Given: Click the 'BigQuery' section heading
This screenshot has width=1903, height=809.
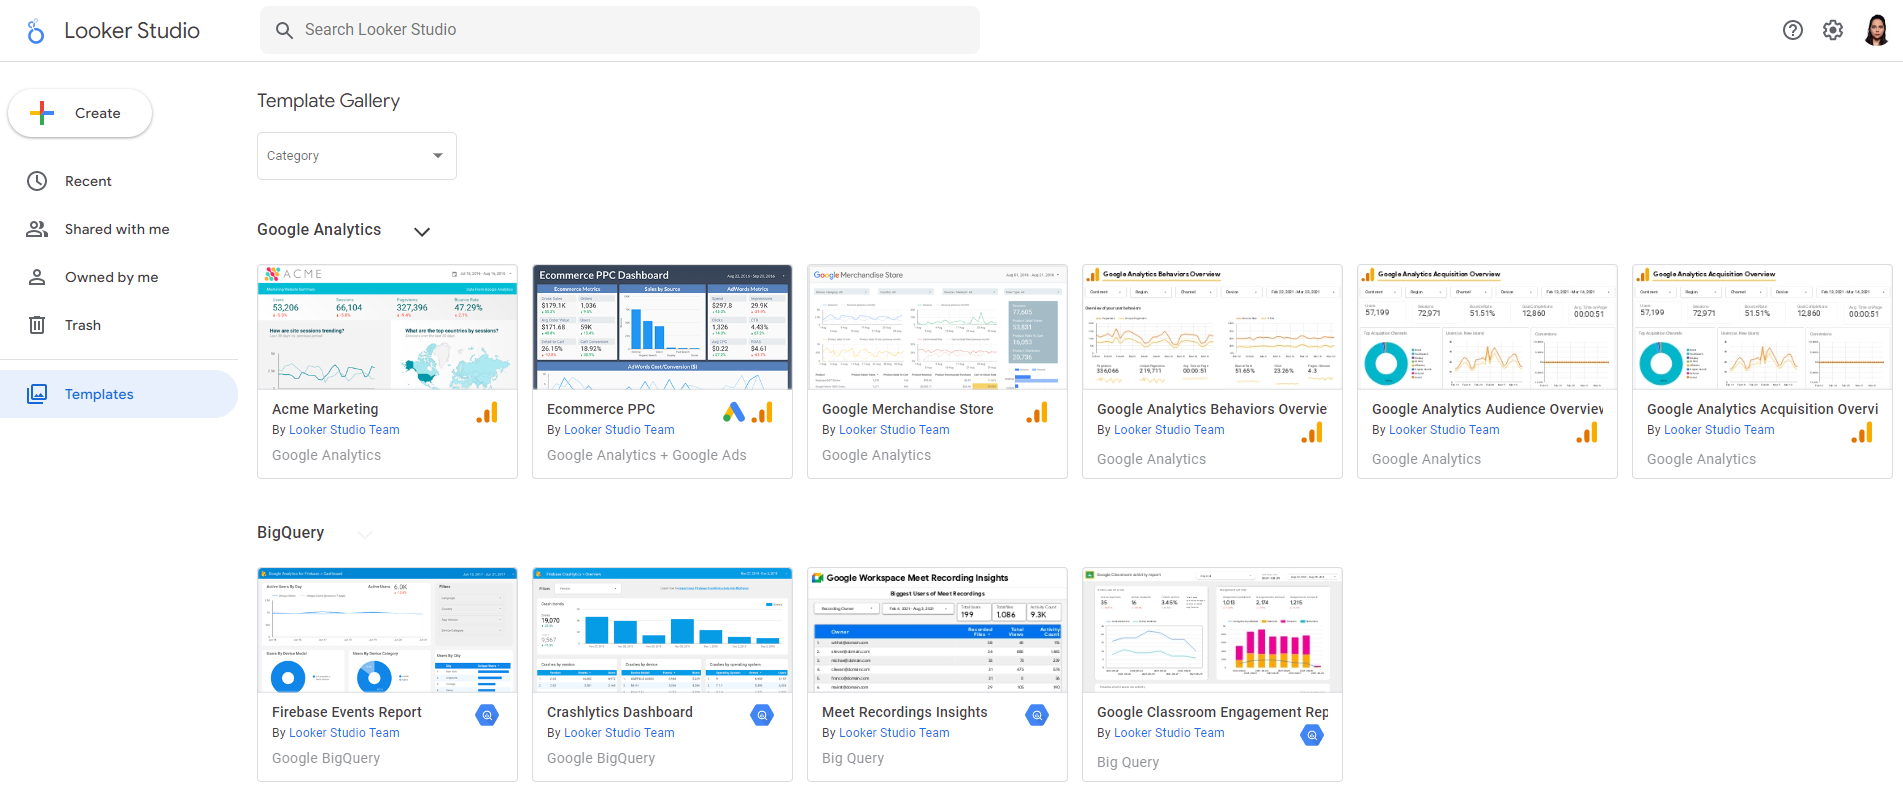Looking at the screenshot, I should tap(291, 533).
